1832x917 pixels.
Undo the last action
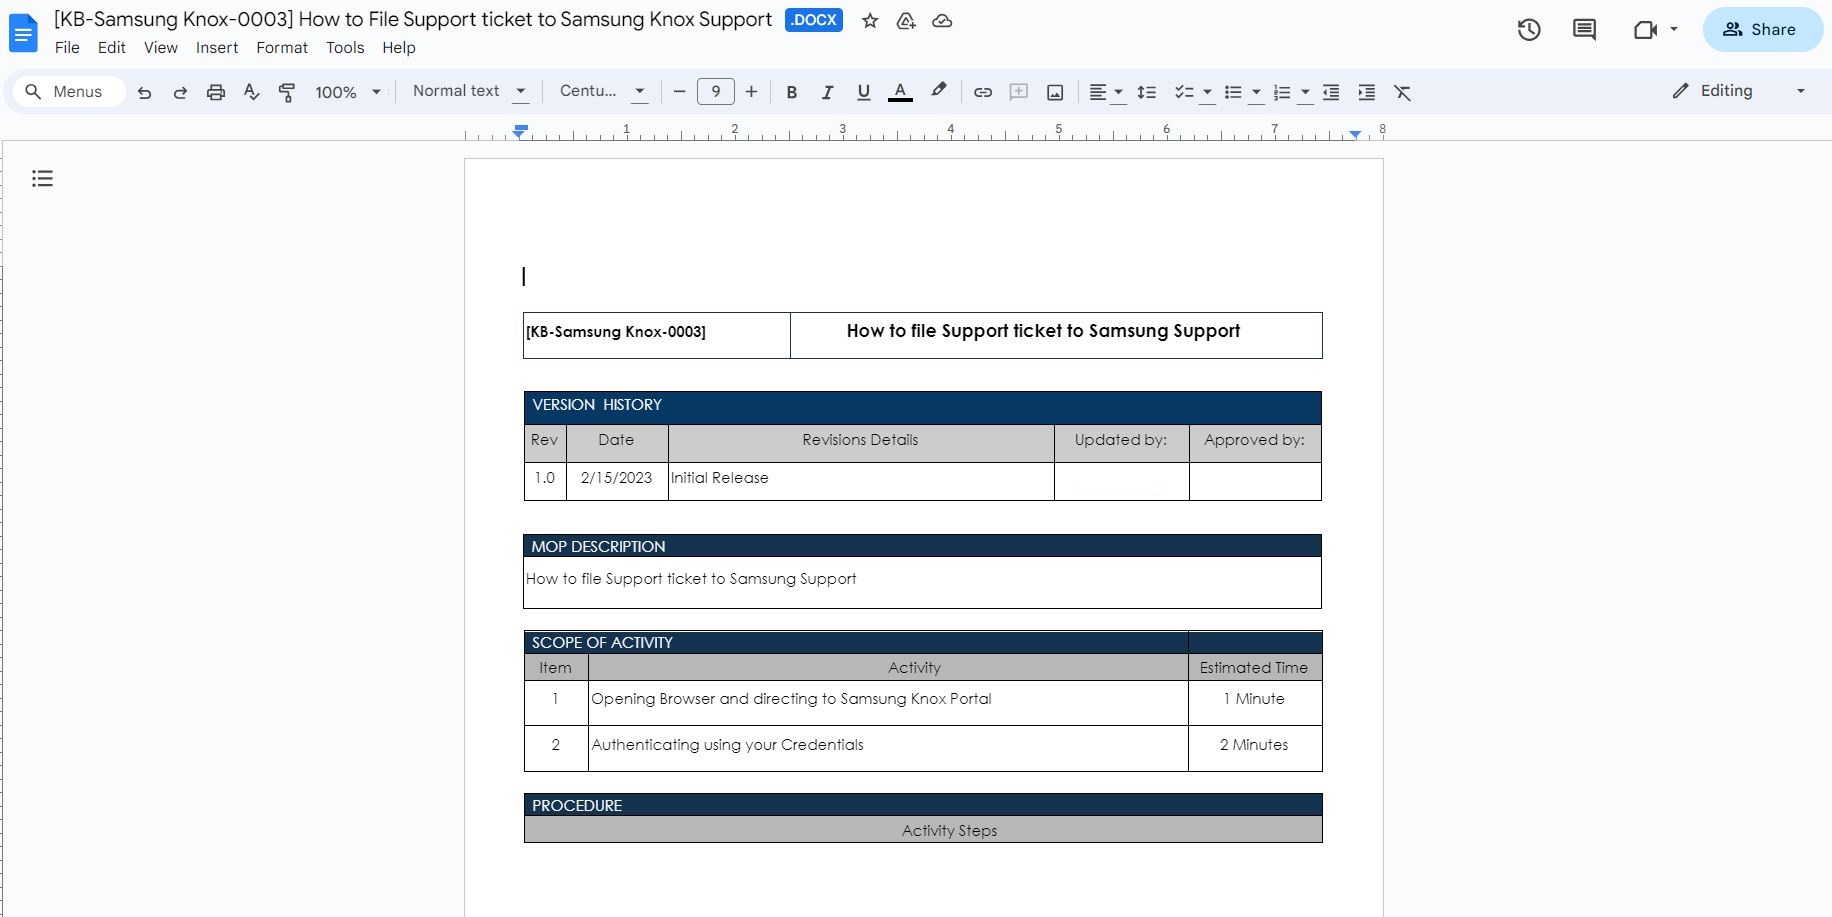pos(145,92)
